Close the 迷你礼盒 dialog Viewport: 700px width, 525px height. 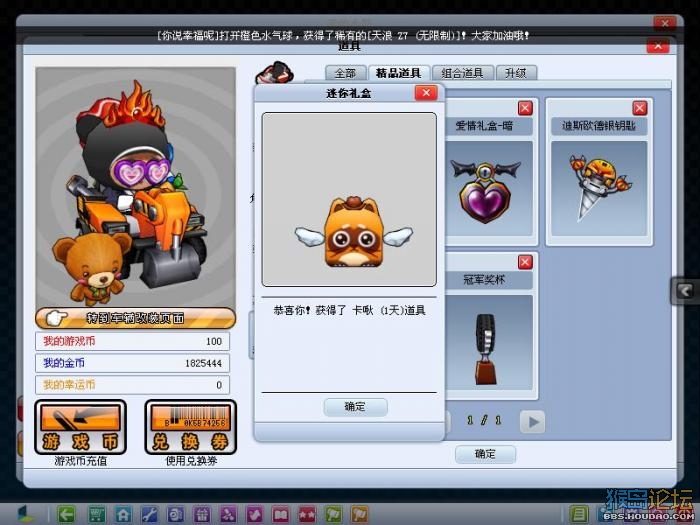[426, 93]
